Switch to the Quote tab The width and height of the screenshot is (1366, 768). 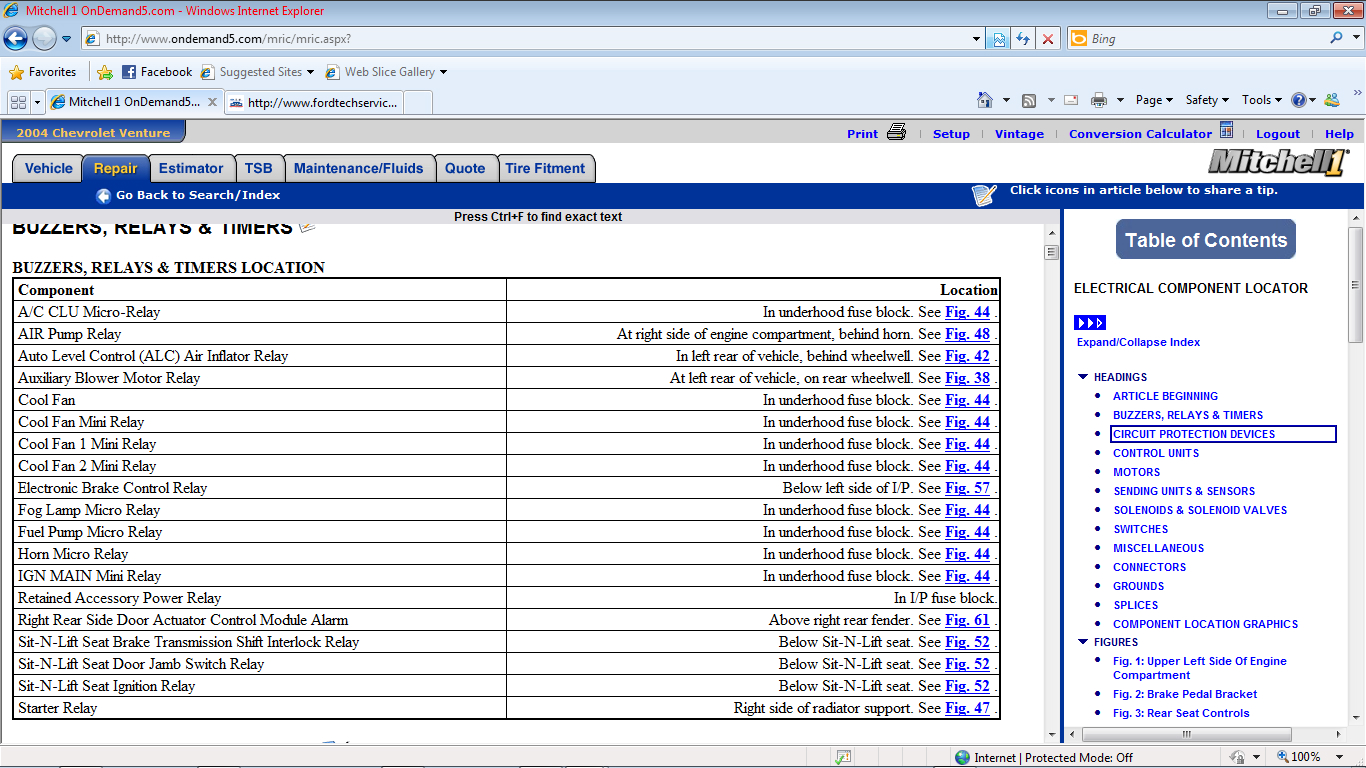tap(465, 169)
